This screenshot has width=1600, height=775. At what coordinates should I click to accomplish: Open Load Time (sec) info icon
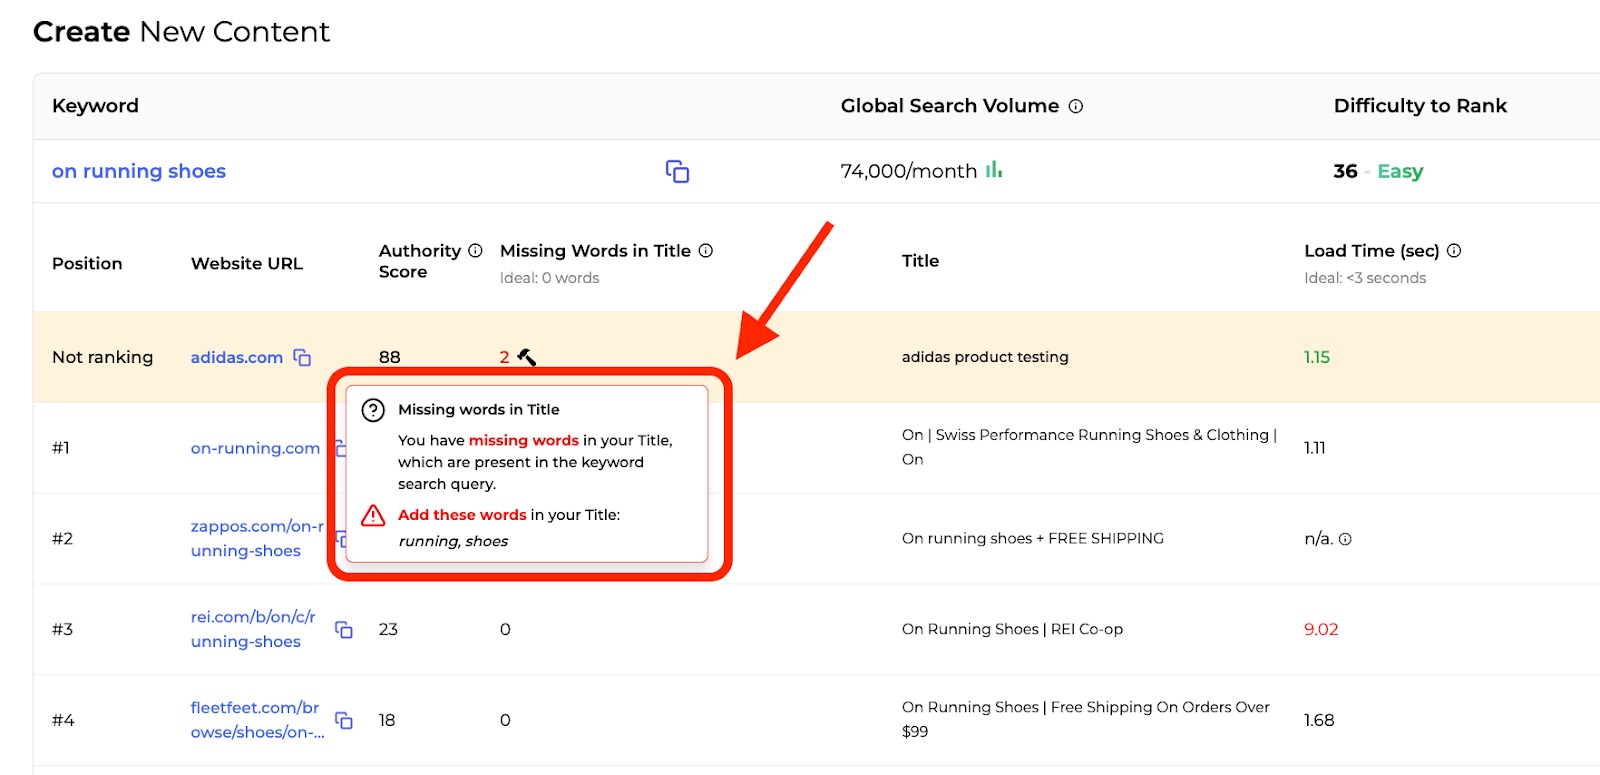coord(1454,251)
